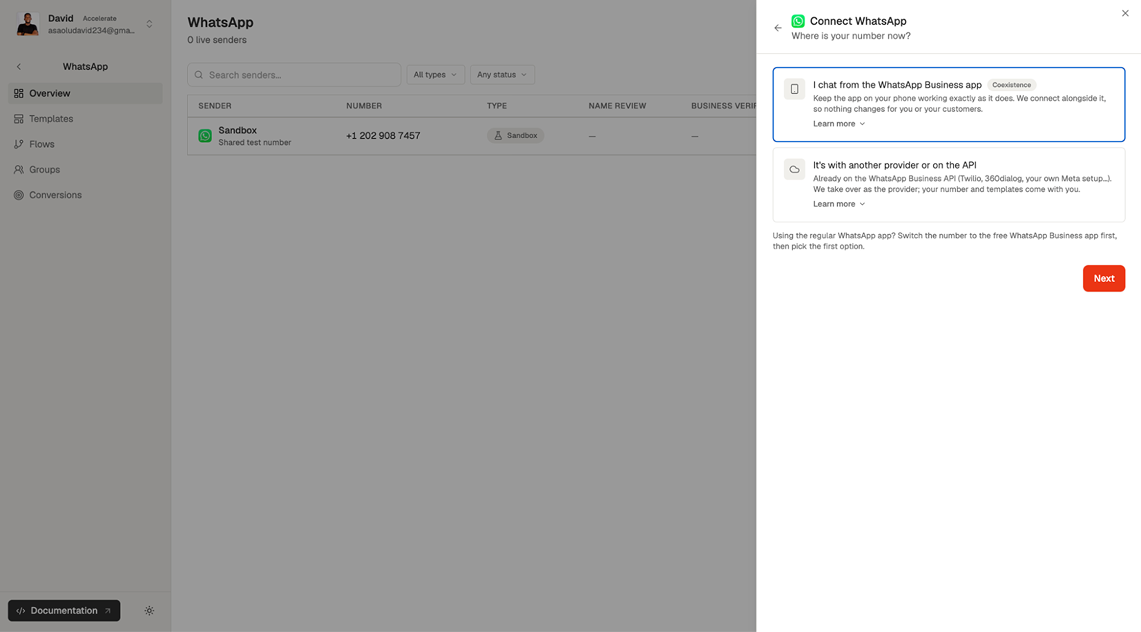
Task: Click the Flows branch icon
Action: [x=19, y=144]
